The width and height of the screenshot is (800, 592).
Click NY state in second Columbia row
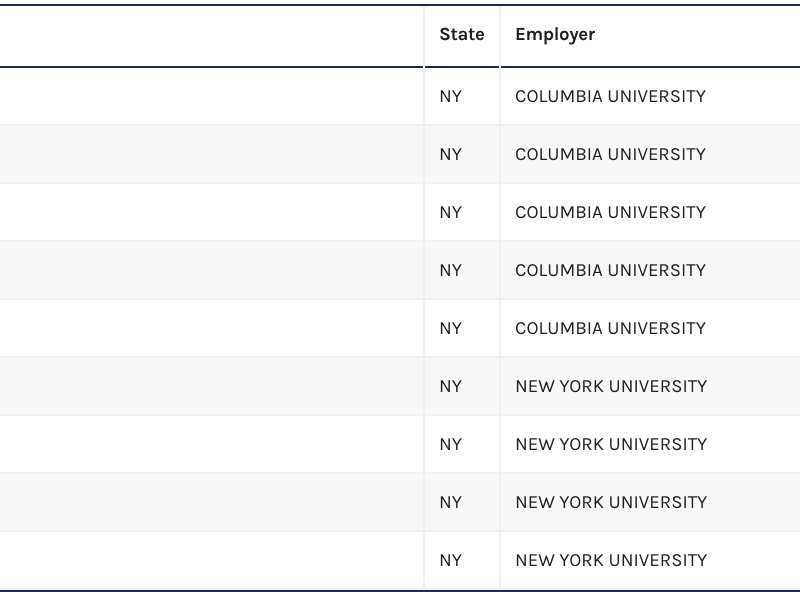coord(451,154)
